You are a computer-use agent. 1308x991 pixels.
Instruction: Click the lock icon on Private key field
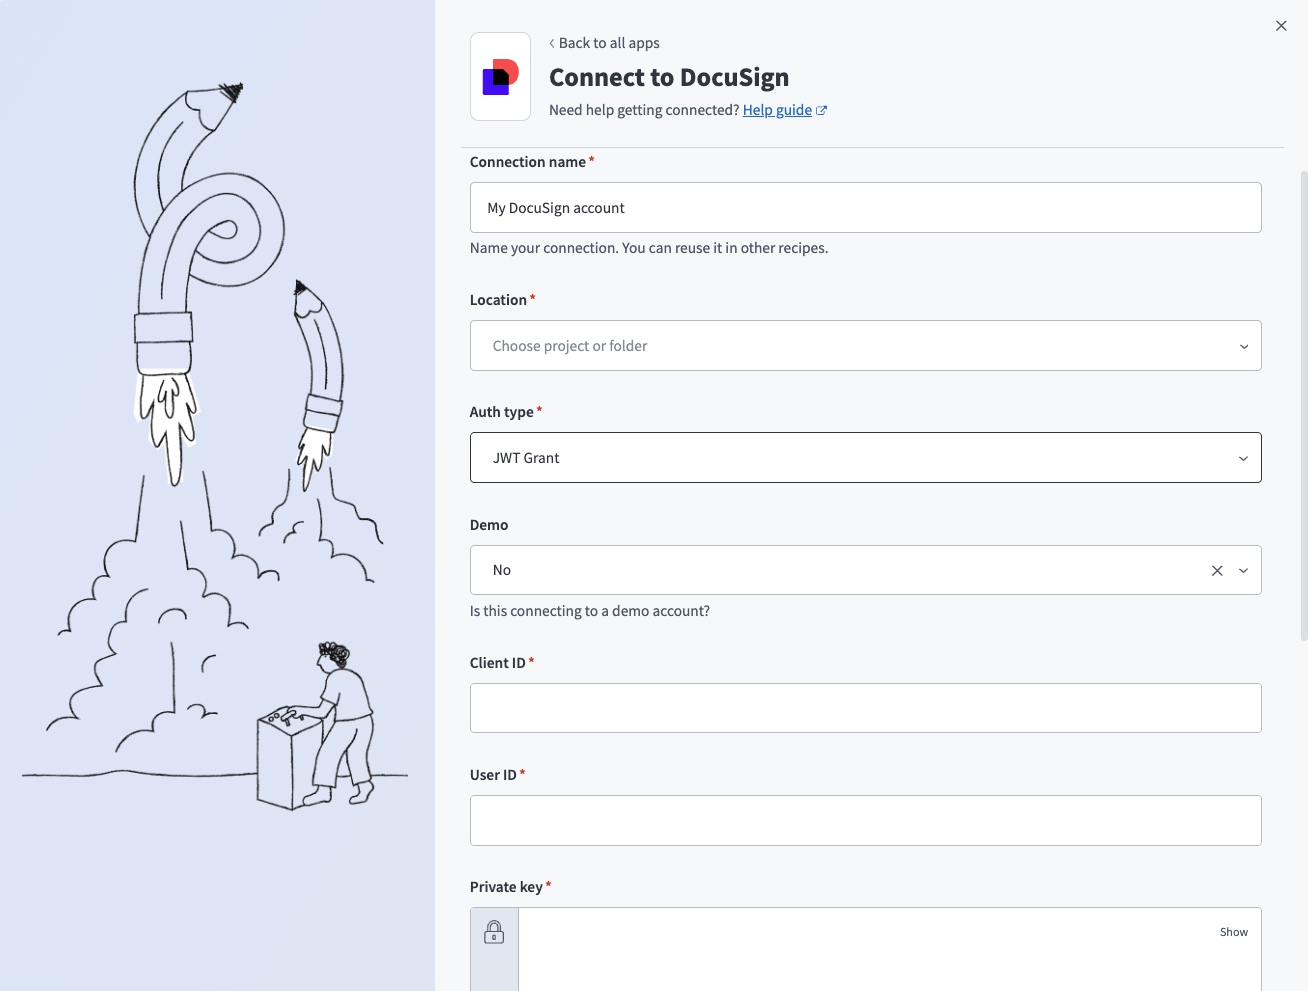click(494, 932)
